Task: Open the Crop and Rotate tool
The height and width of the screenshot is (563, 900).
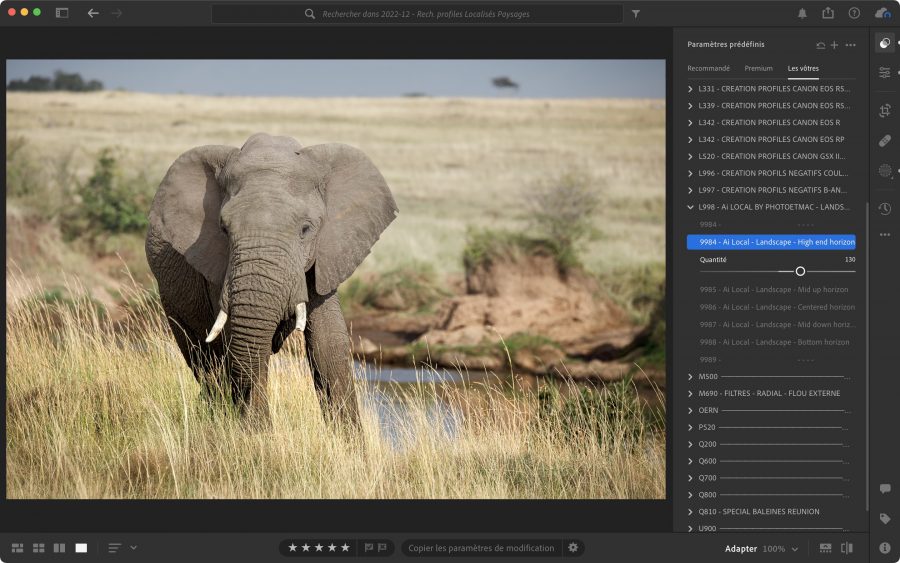Action: [x=885, y=111]
